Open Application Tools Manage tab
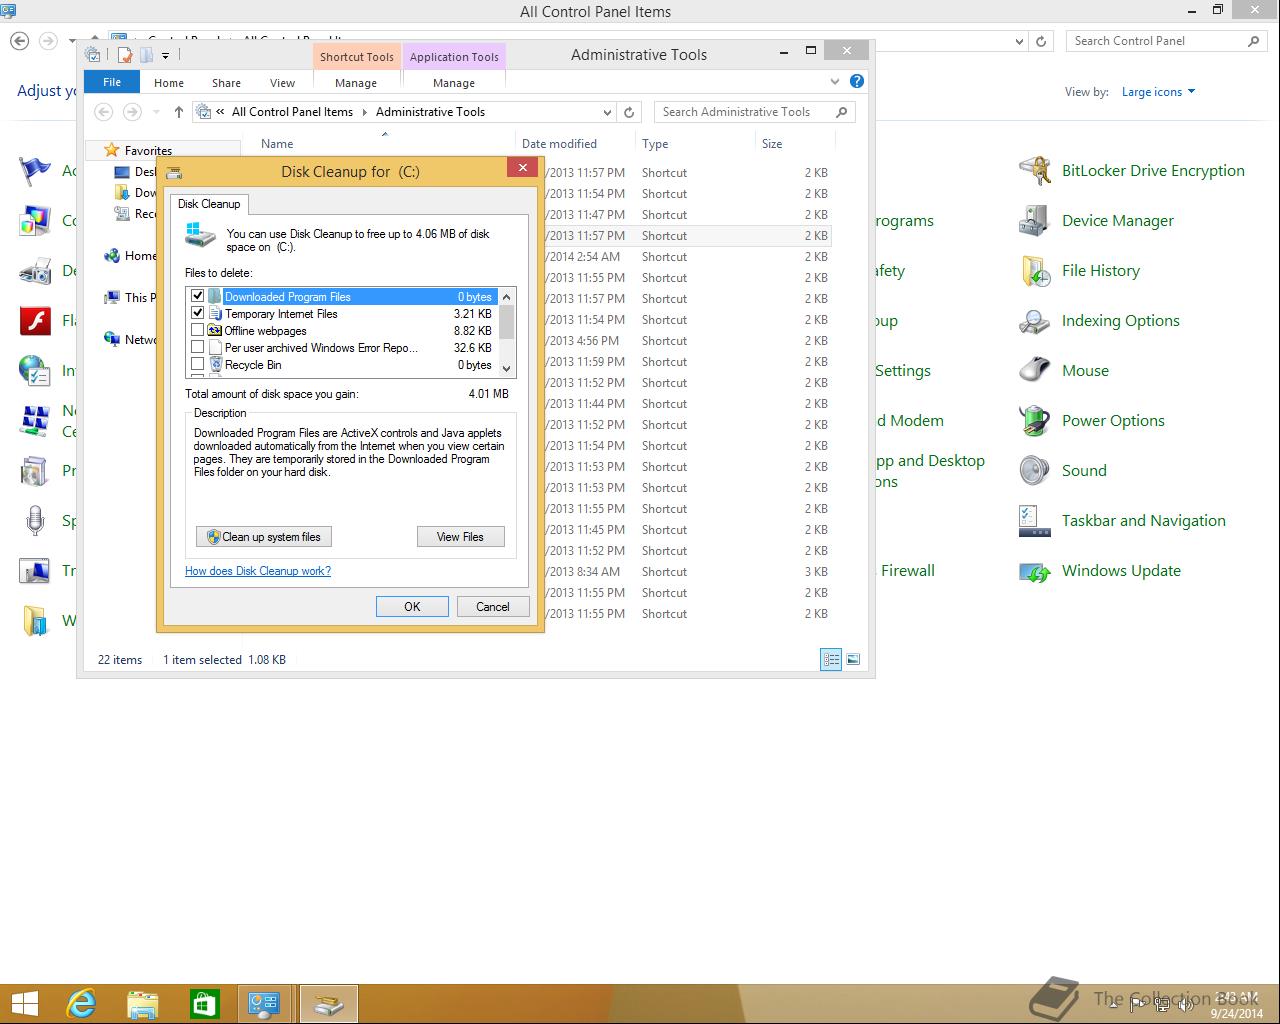 point(454,83)
